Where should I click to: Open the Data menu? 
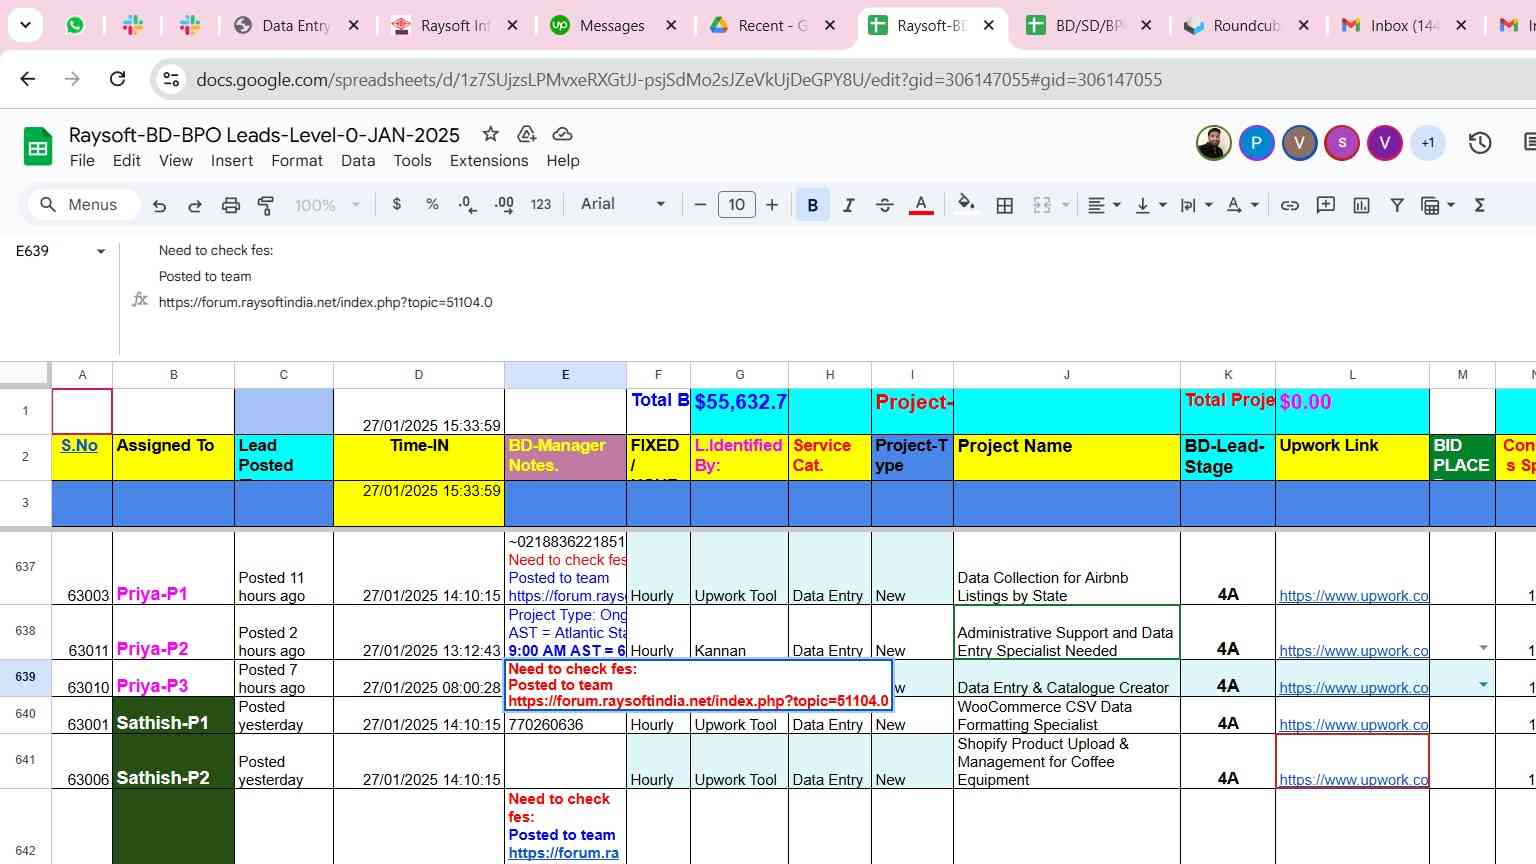tap(358, 161)
